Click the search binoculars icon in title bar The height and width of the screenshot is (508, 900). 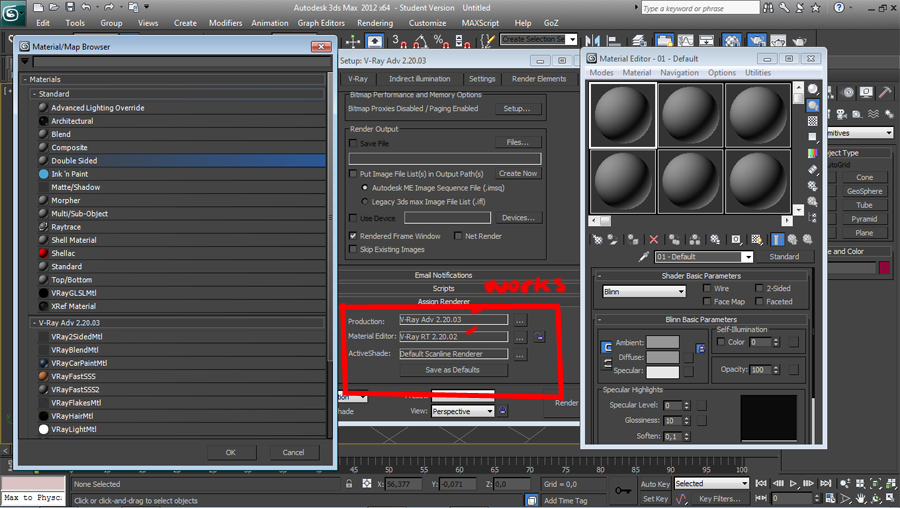point(768,8)
